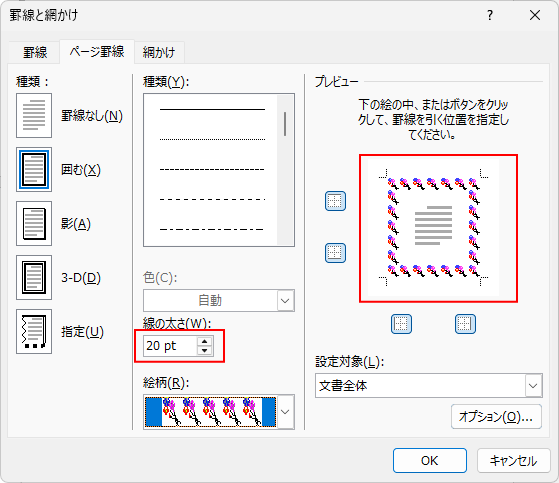Toggle the top border button in preview

click(335, 201)
